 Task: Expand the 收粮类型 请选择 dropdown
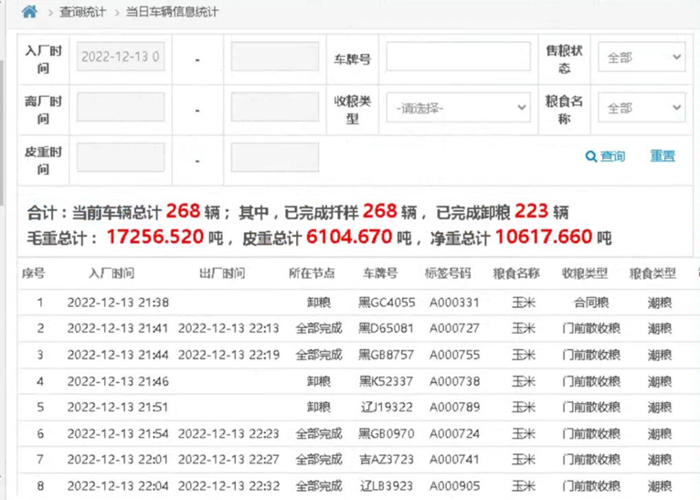[x=458, y=108]
